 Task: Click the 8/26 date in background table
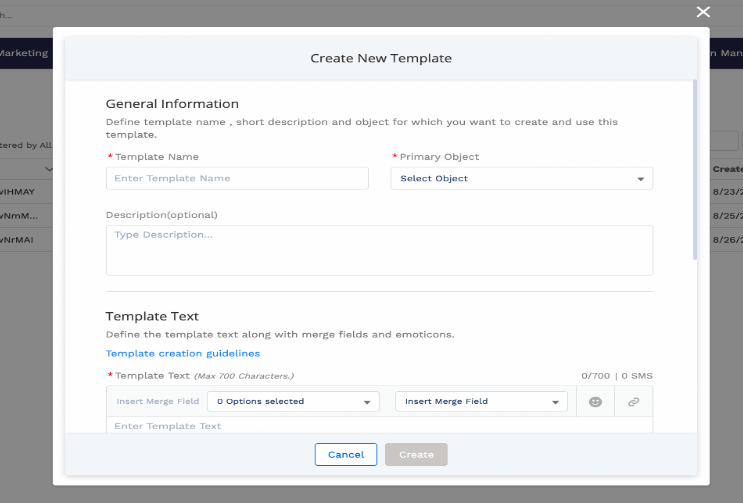click(x=727, y=240)
